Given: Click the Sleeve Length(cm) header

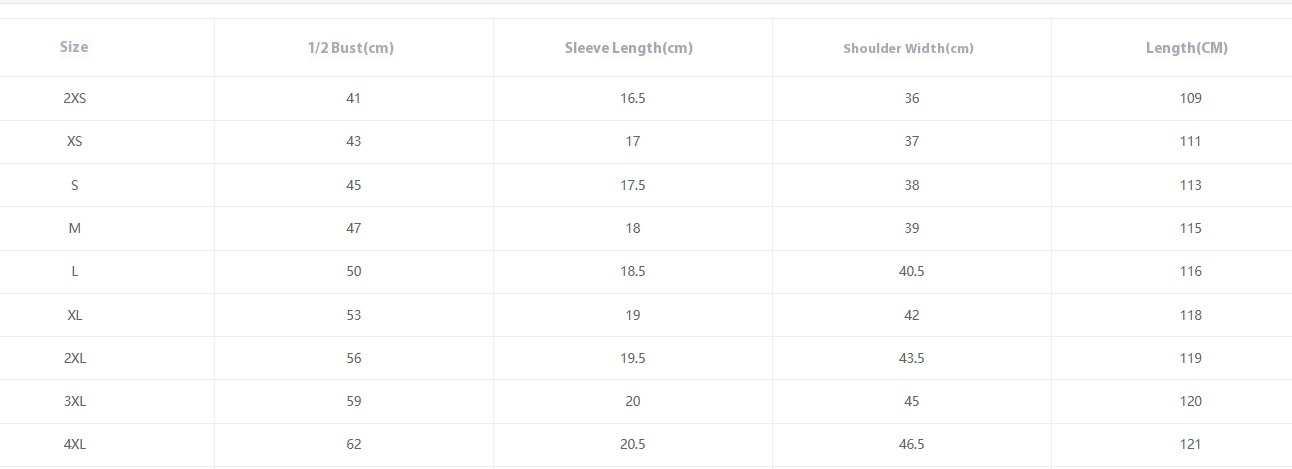Looking at the screenshot, I should (x=629, y=48).
